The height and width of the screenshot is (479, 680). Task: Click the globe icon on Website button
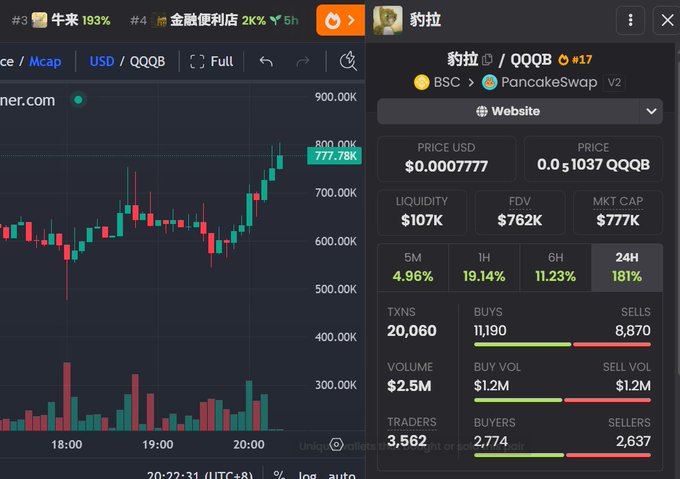(481, 111)
